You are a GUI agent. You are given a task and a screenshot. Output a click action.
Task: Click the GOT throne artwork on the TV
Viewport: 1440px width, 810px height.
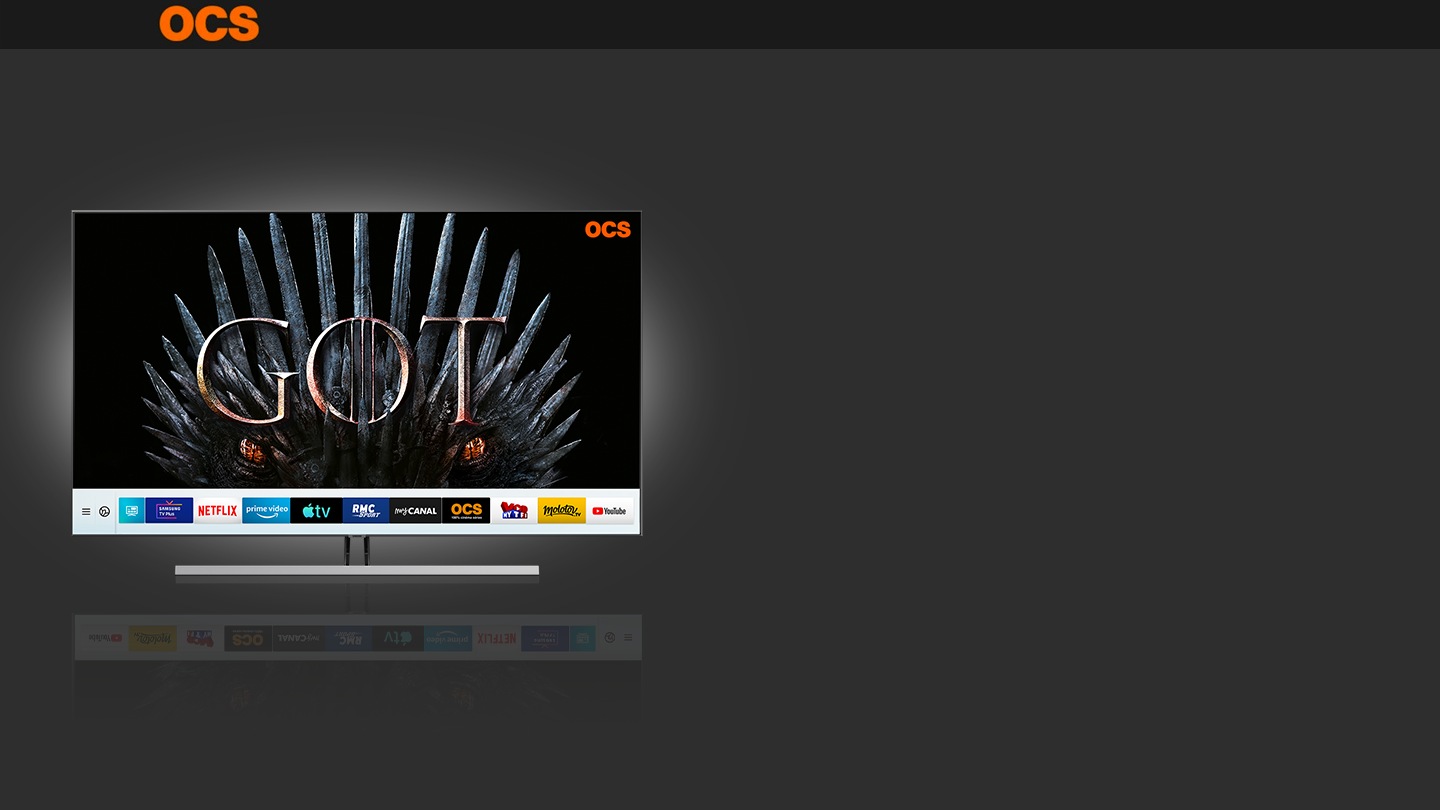(x=356, y=350)
